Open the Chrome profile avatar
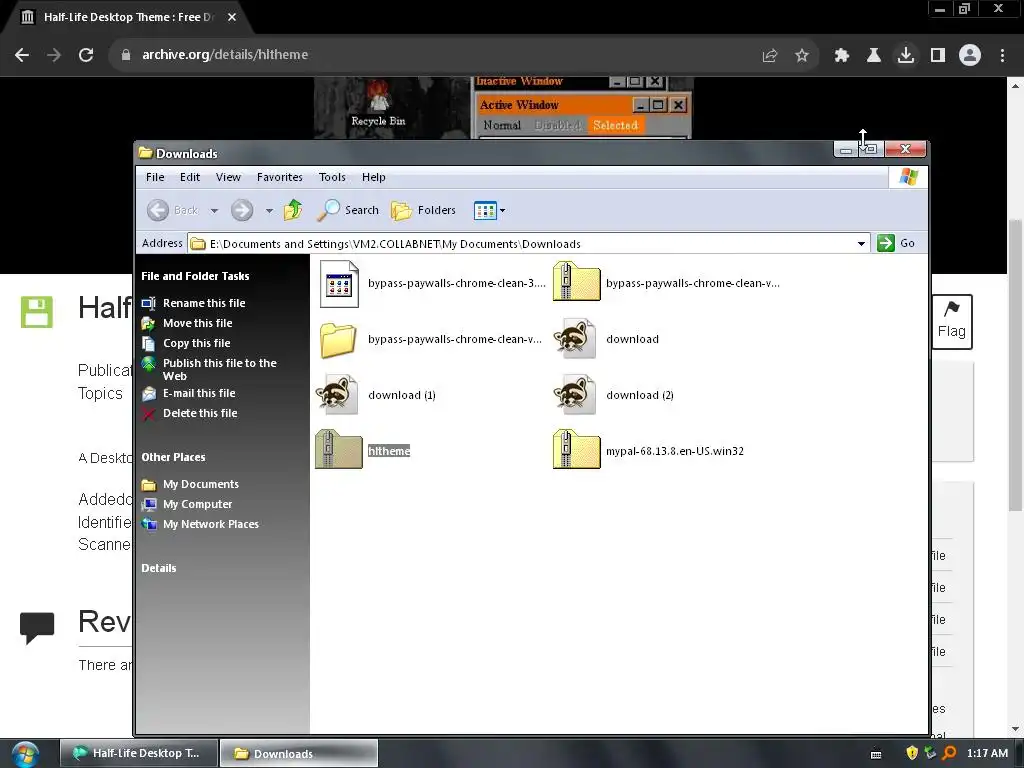This screenshot has width=1024, height=768. coord(970,55)
